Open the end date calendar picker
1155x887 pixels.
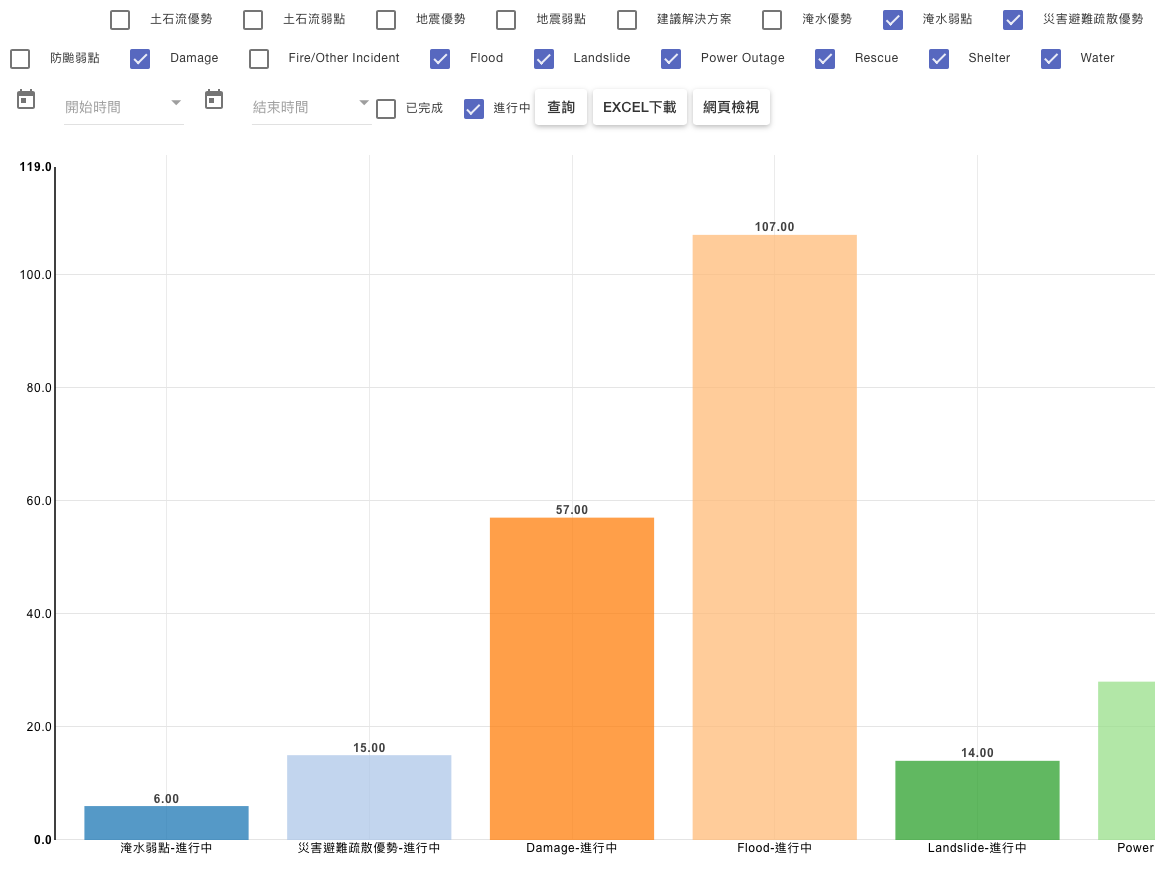click(213, 99)
